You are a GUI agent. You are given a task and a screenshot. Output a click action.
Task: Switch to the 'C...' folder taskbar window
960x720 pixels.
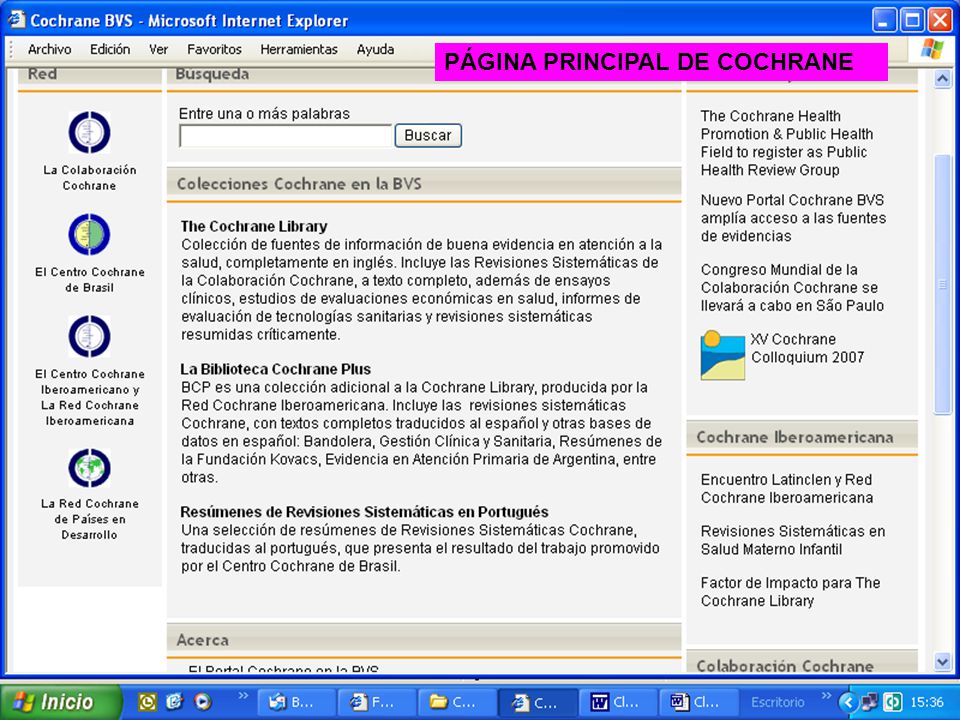click(459, 702)
